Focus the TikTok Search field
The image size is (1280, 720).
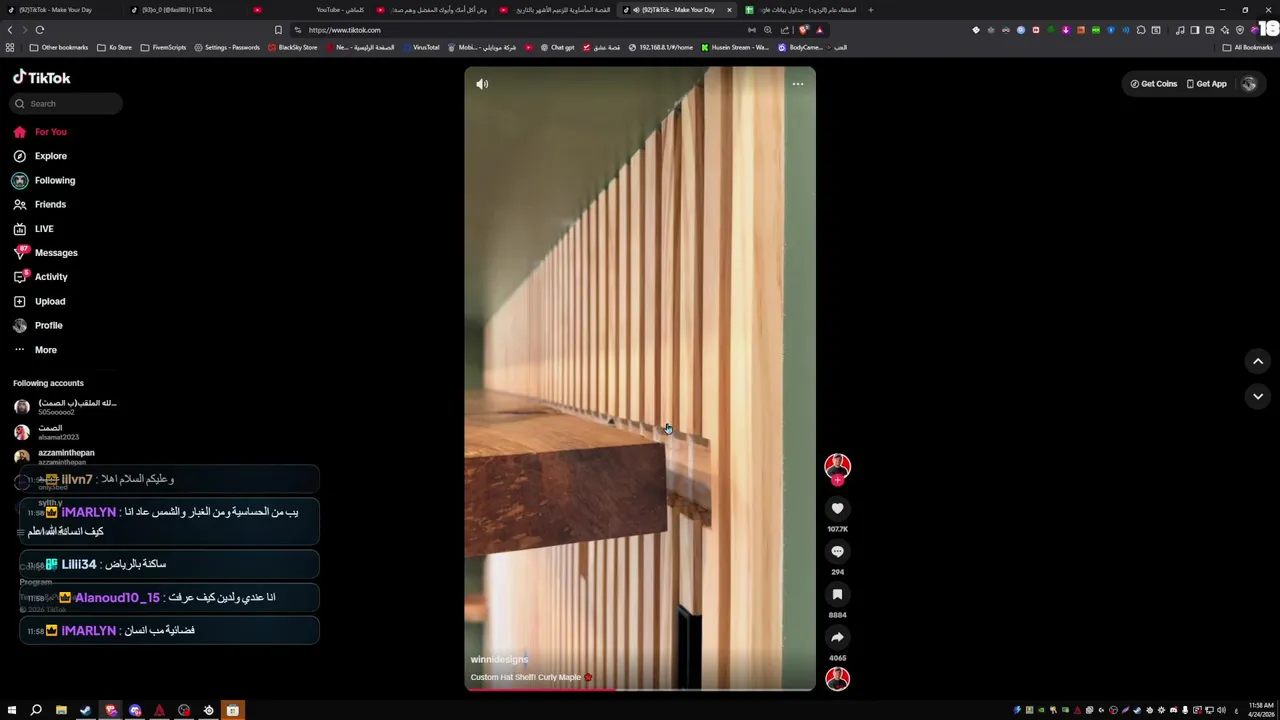tap(66, 104)
